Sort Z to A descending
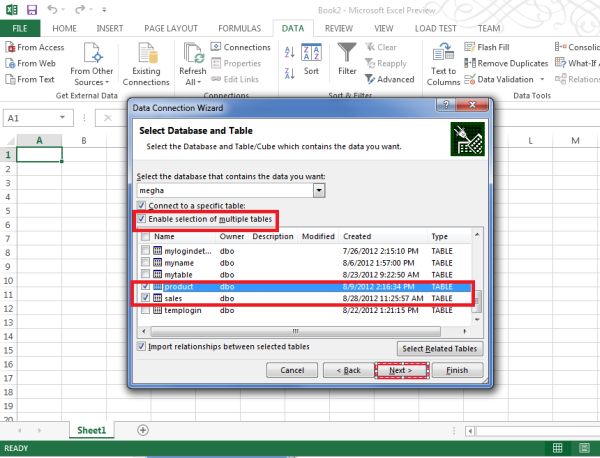This screenshot has height=458, width=600. pyautogui.click(x=290, y=73)
